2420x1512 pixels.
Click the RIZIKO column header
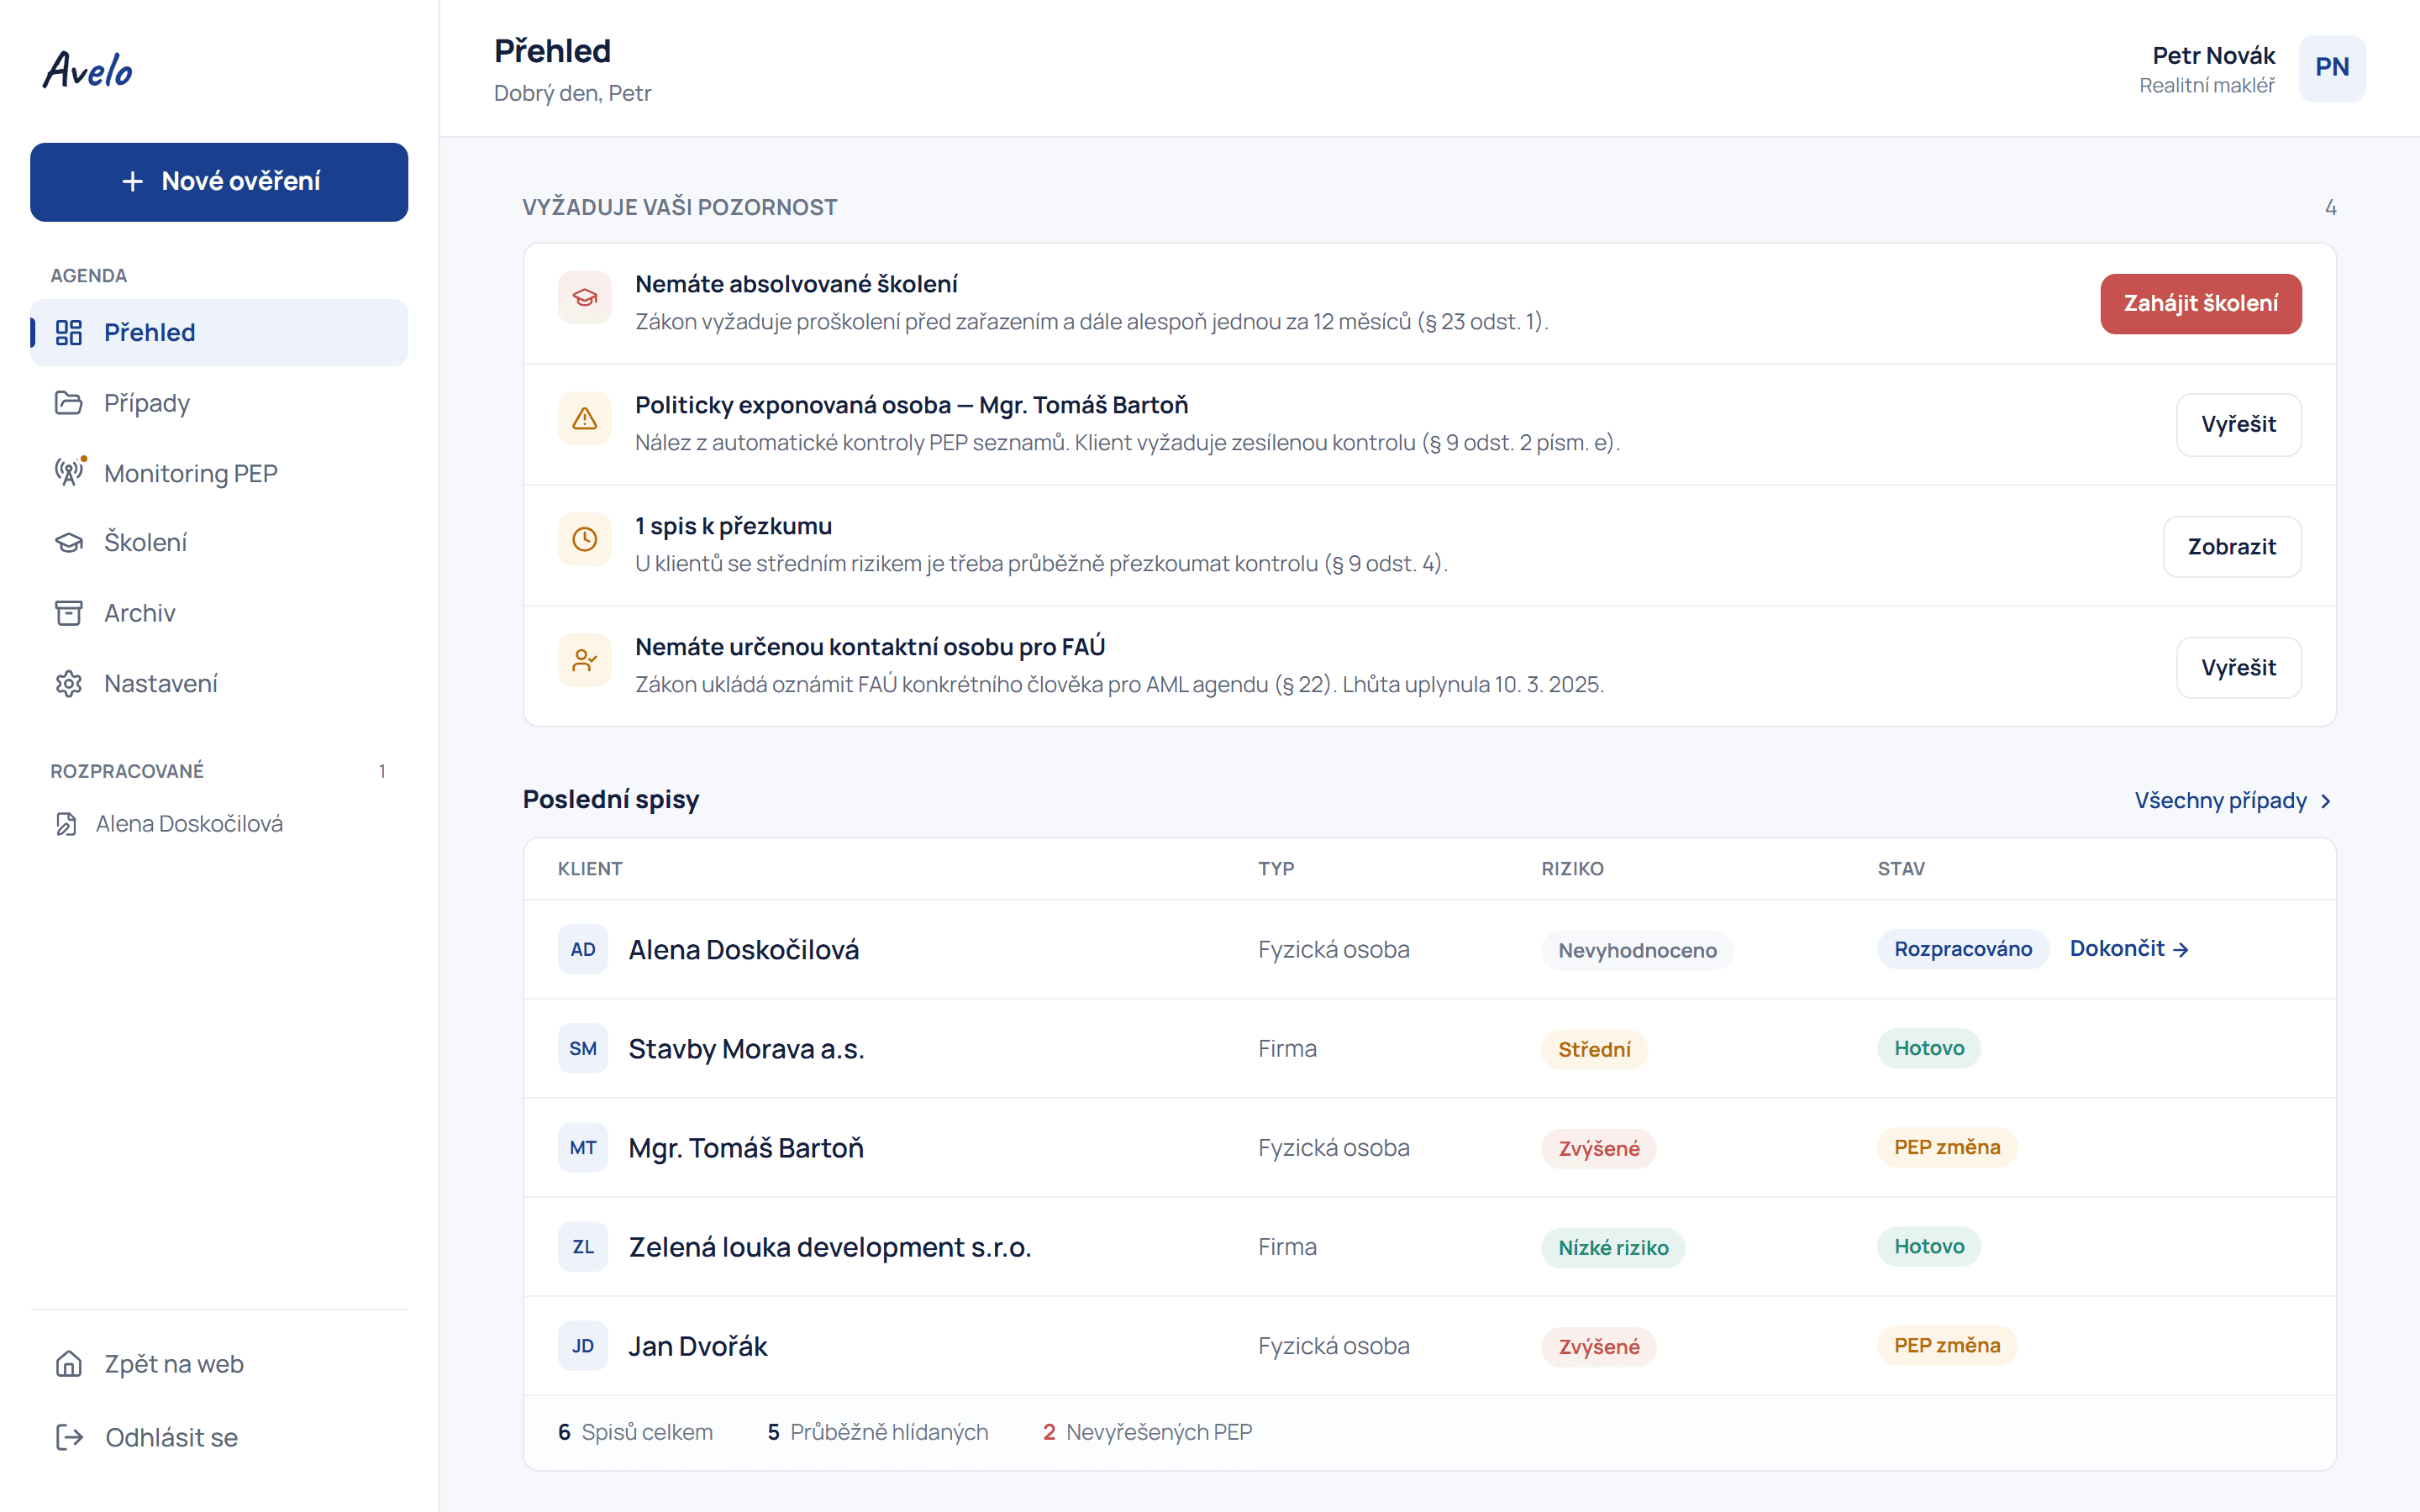[x=1572, y=869]
